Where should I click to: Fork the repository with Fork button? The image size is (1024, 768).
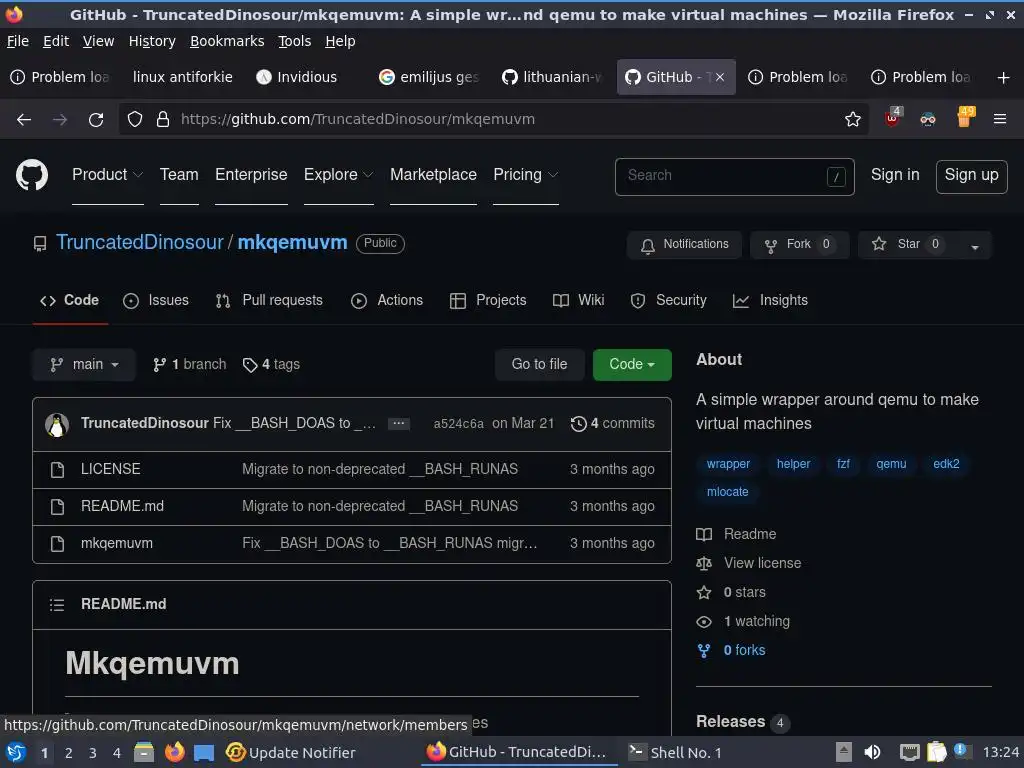(x=799, y=245)
